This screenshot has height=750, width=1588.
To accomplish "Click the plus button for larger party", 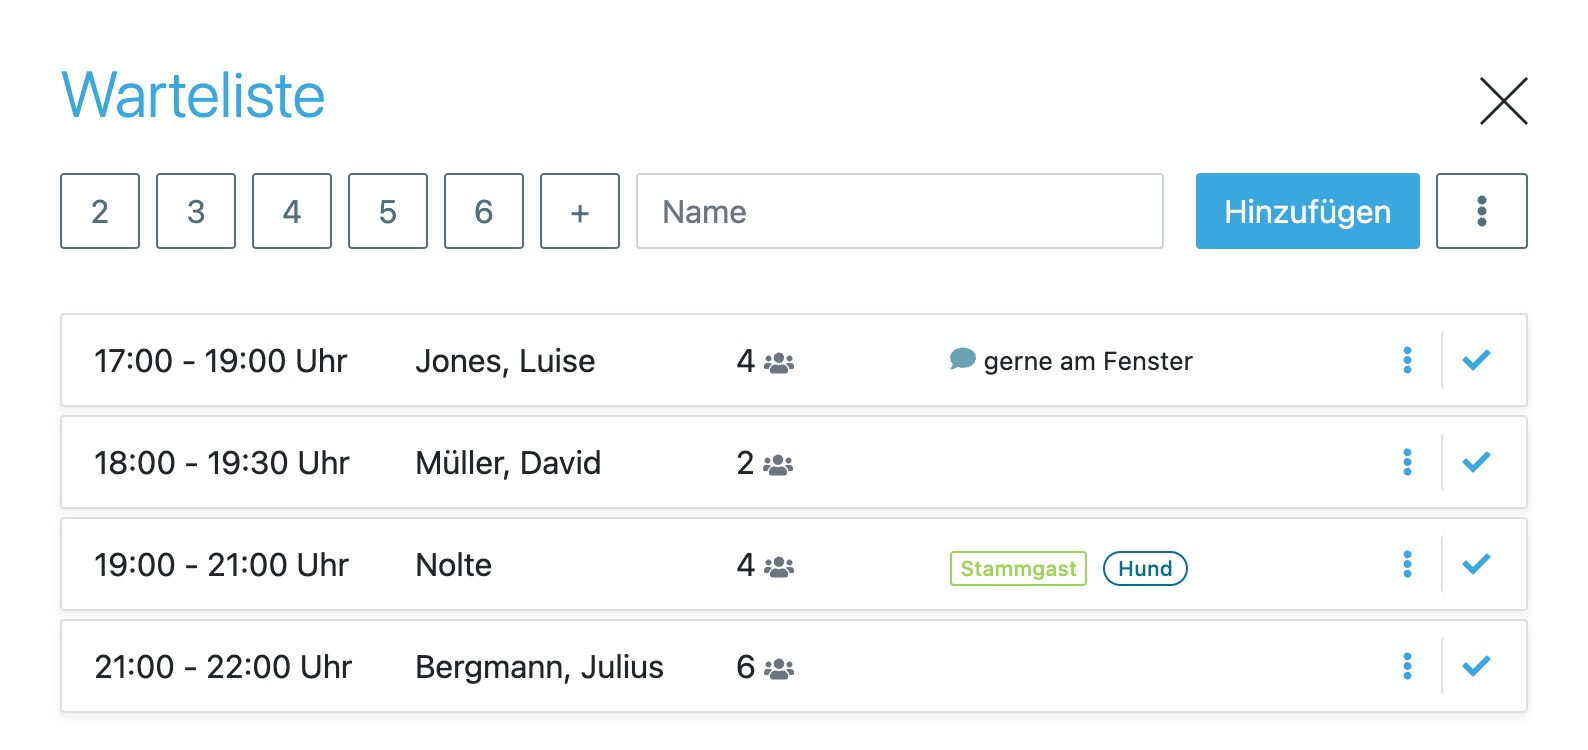I will [x=580, y=211].
